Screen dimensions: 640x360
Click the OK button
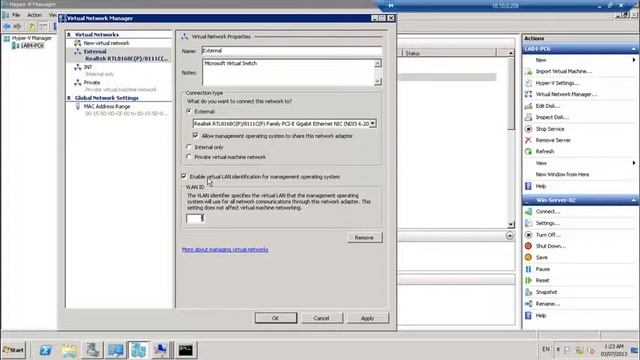276,318
